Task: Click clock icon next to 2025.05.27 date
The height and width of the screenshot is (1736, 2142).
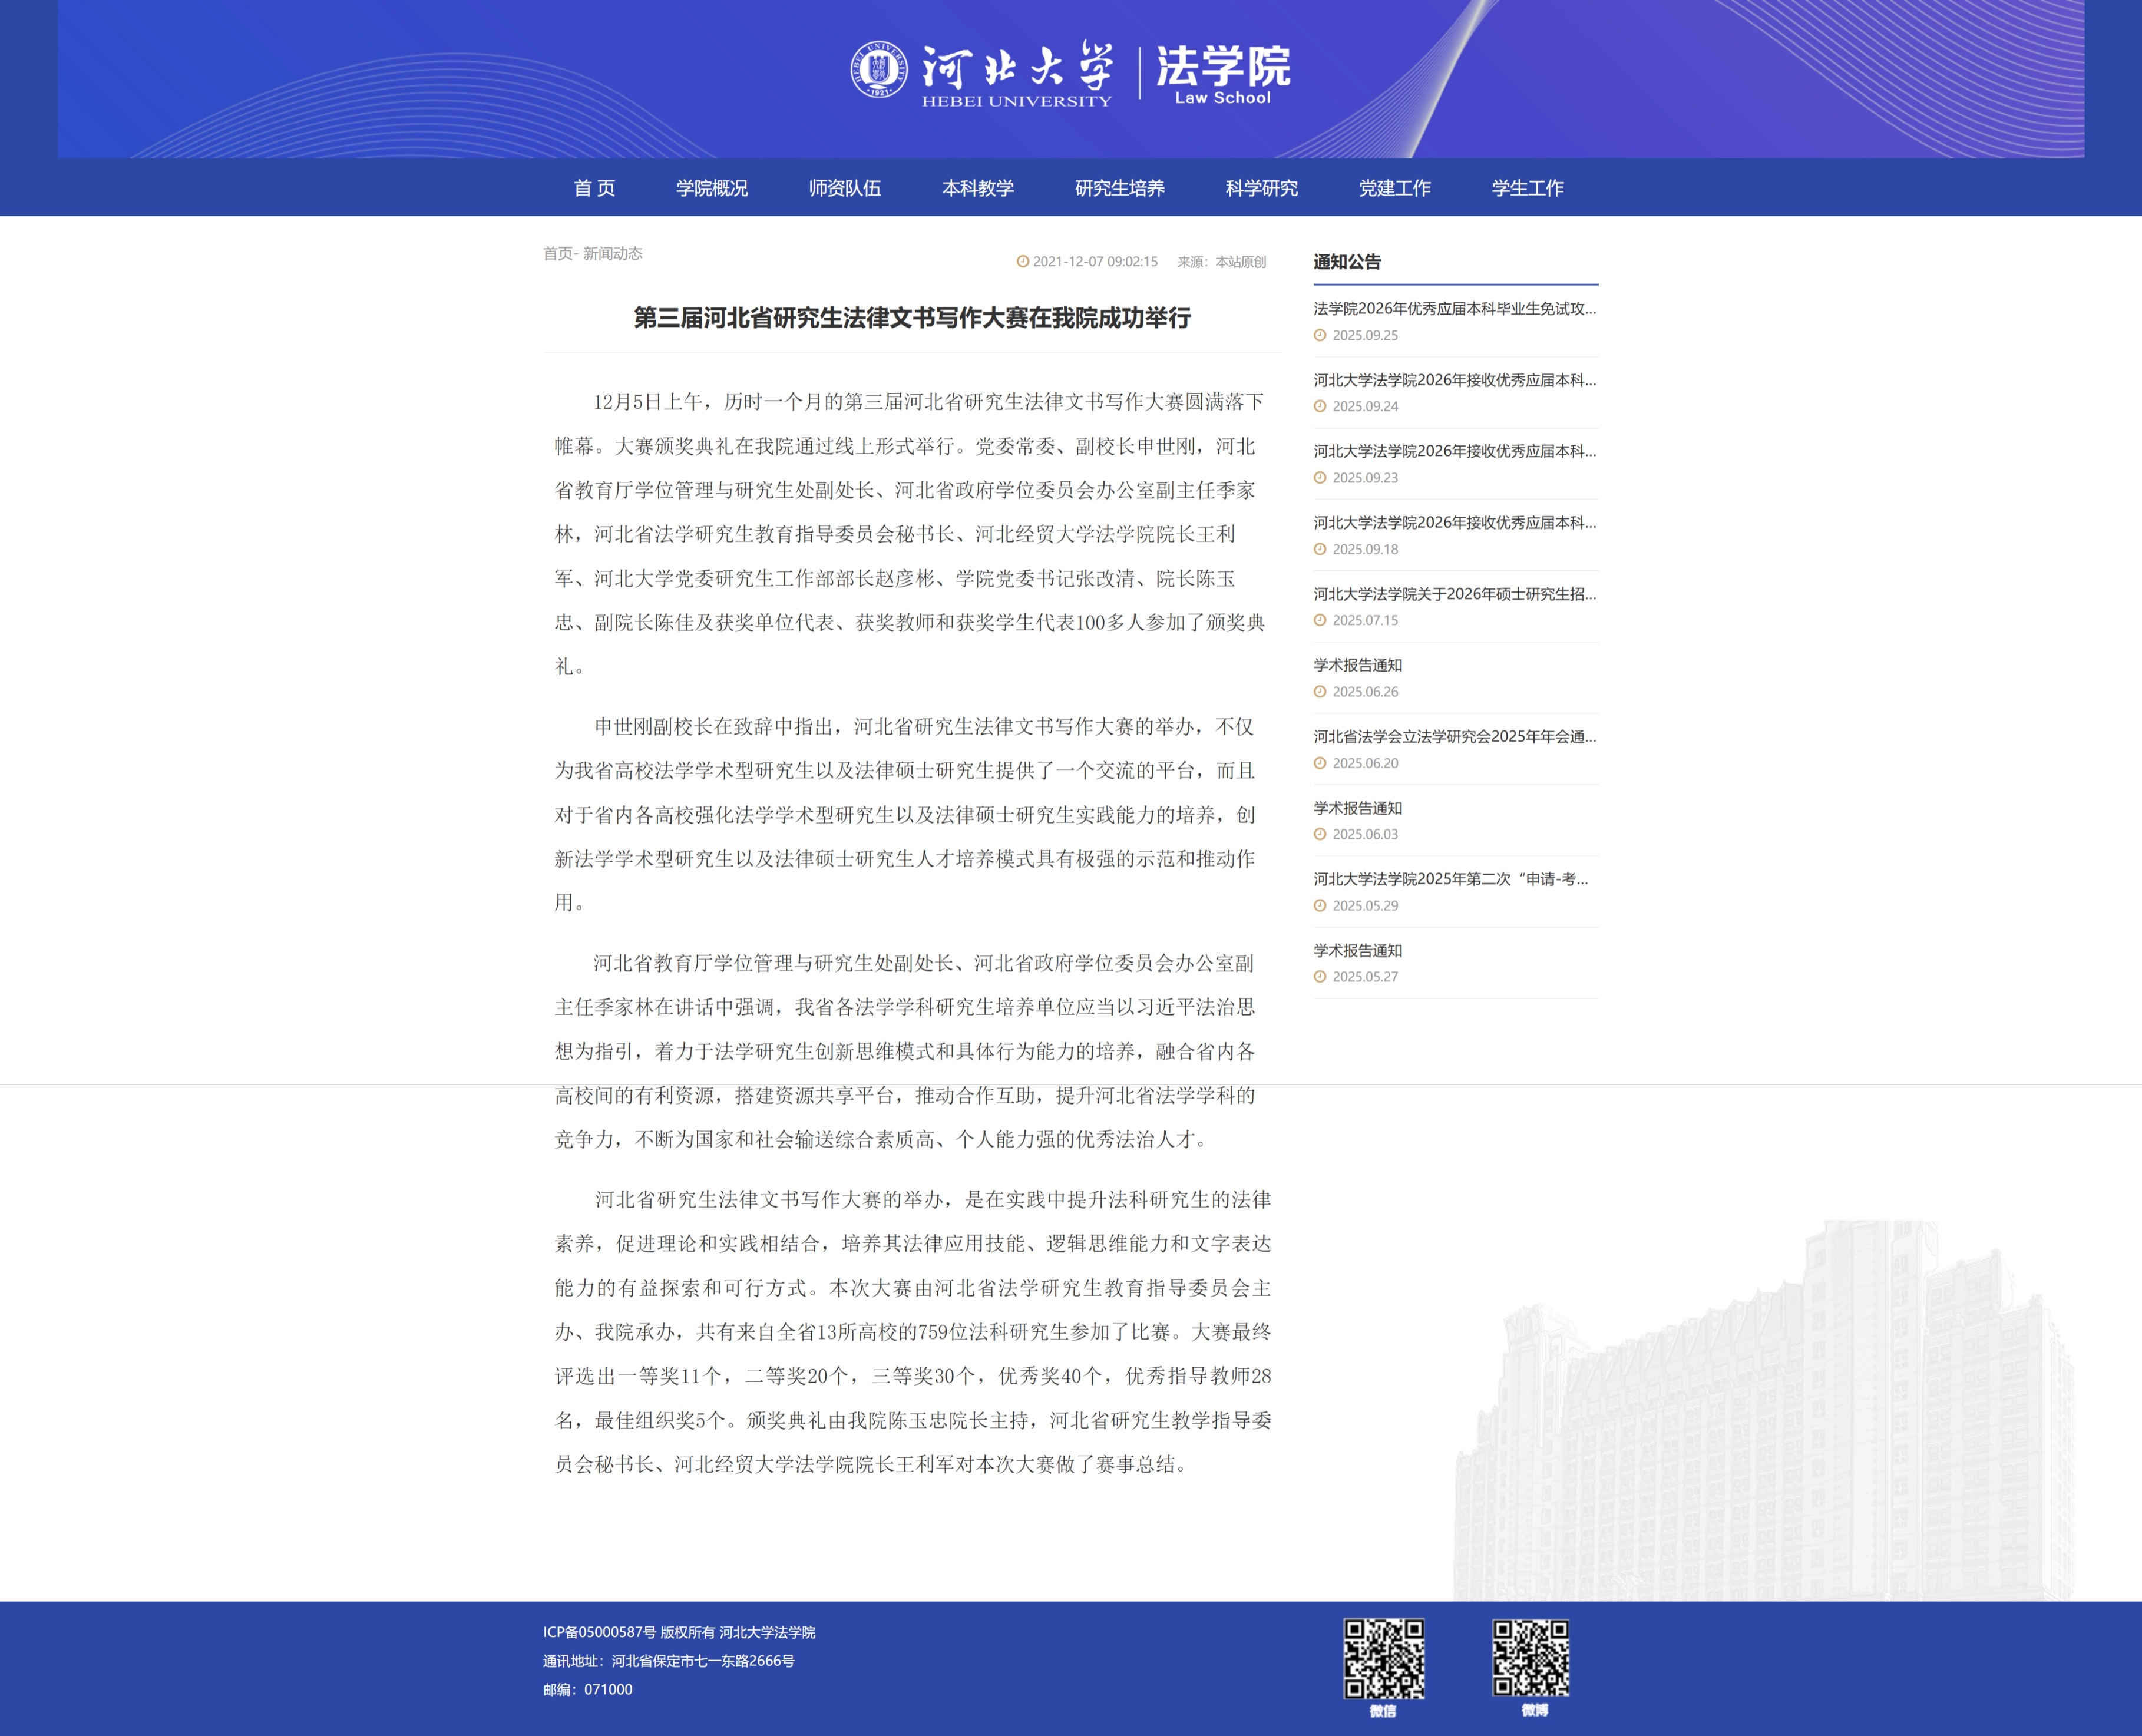Action: [1319, 977]
